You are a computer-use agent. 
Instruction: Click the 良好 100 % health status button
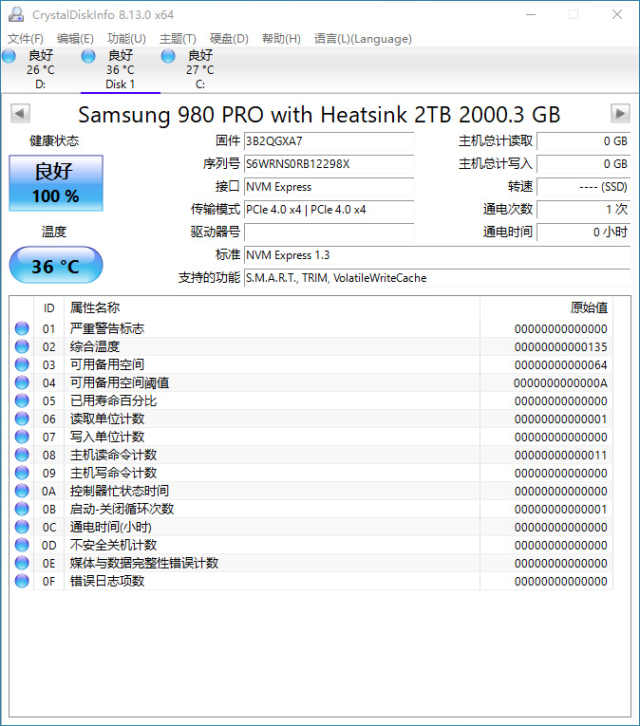click(56, 183)
